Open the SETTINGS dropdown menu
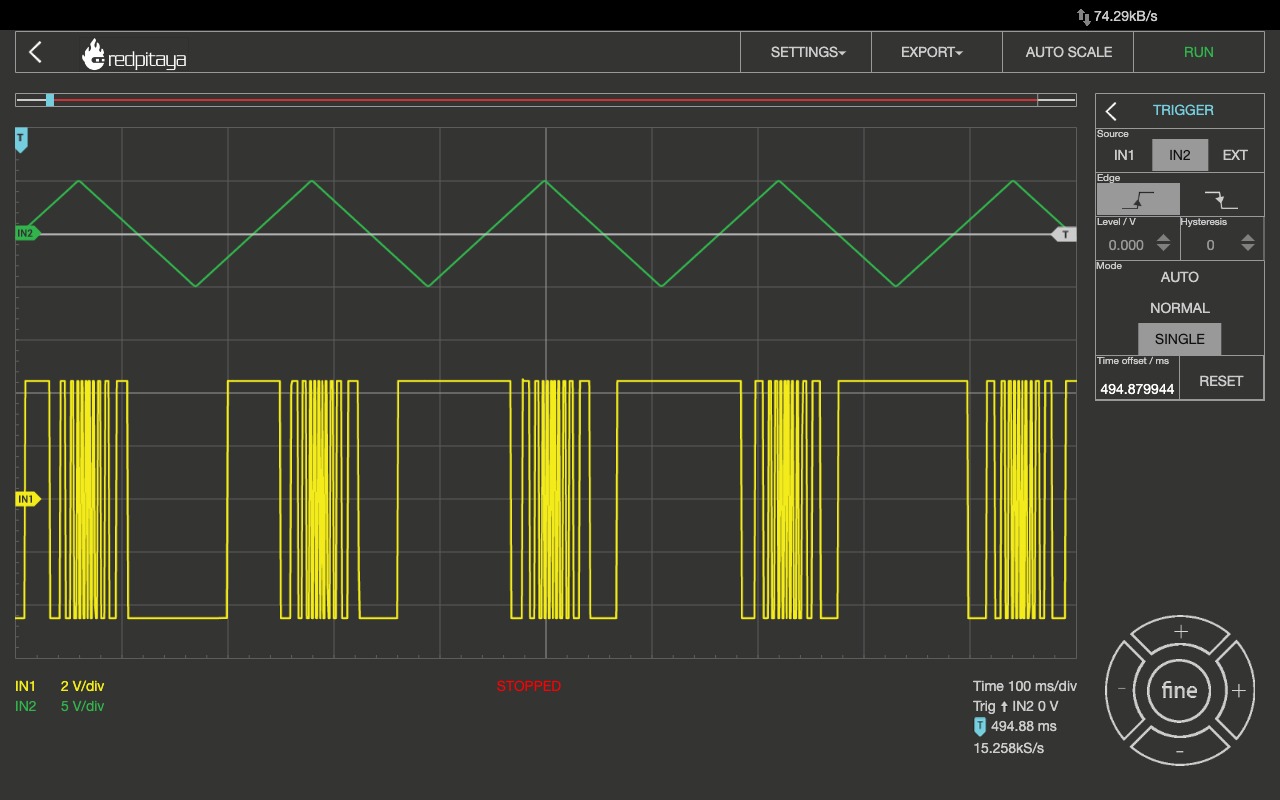This screenshot has height=800, width=1280. pos(807,52)
